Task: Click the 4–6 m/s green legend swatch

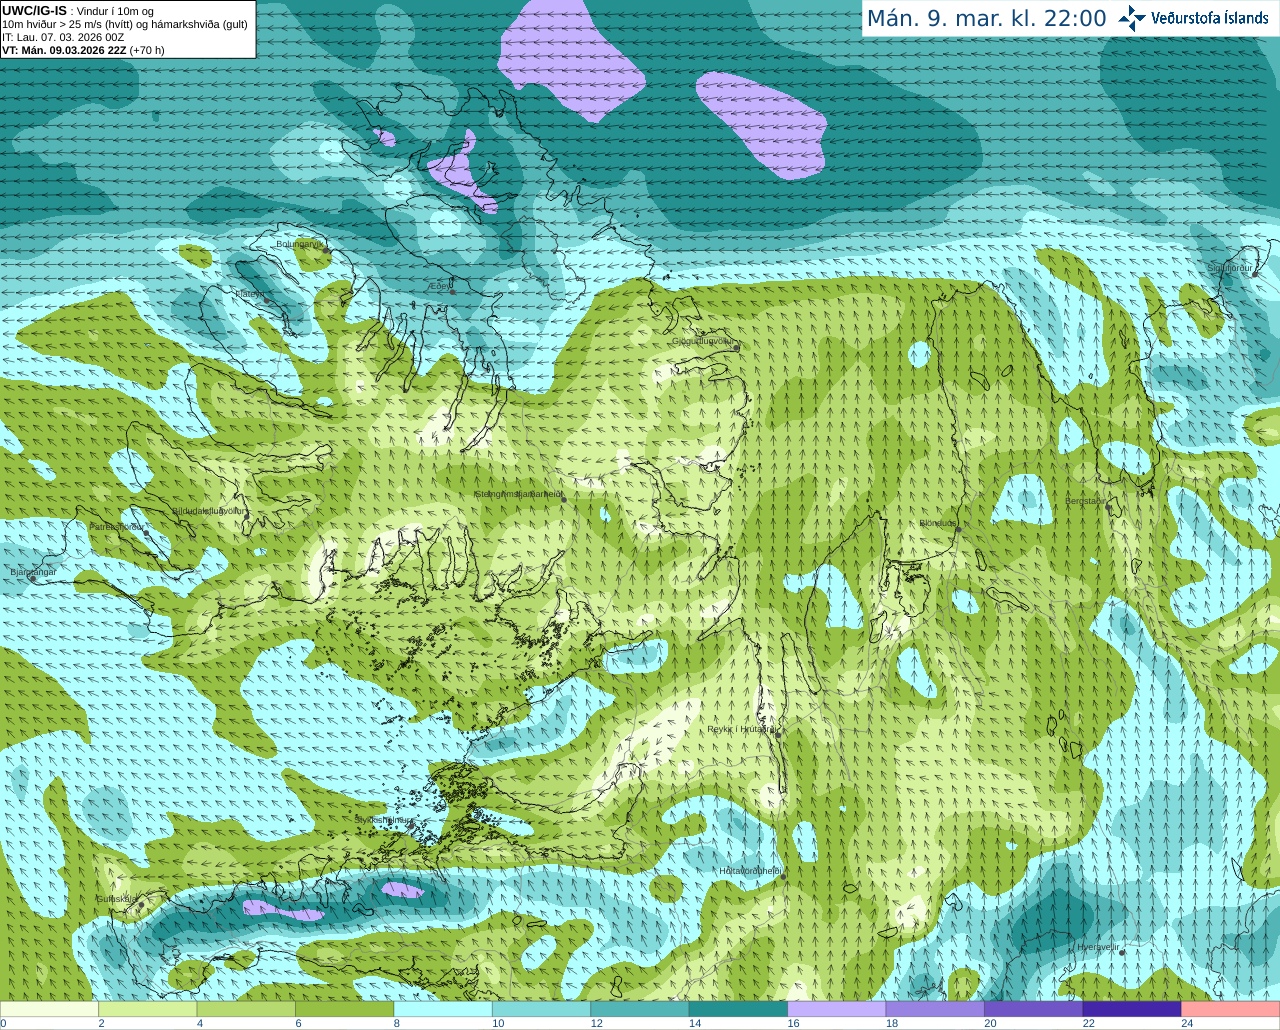Action: click(x=246, y=1009)
